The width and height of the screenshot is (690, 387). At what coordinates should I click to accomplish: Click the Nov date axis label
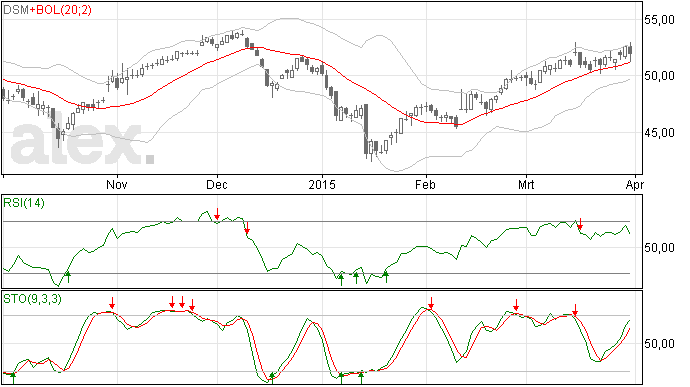pos(117,184)
